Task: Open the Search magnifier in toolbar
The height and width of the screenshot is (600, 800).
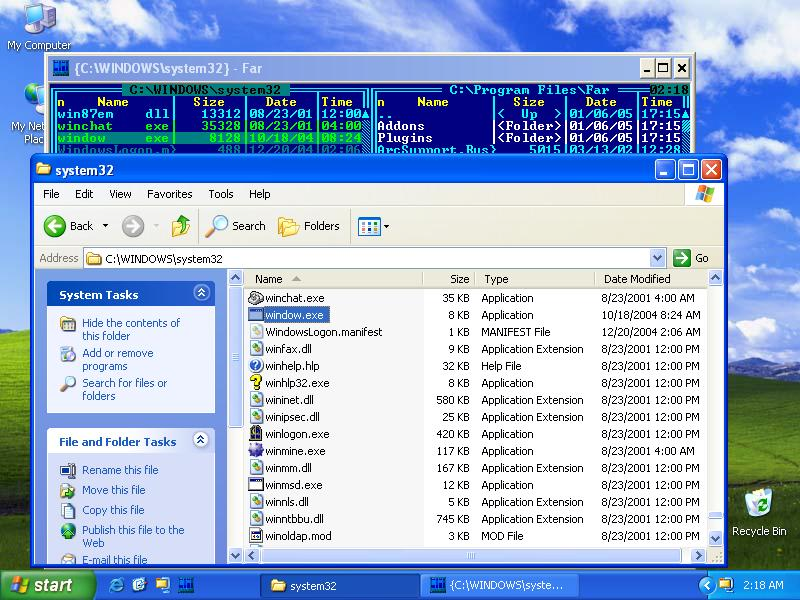Action: tap(216, 226)
